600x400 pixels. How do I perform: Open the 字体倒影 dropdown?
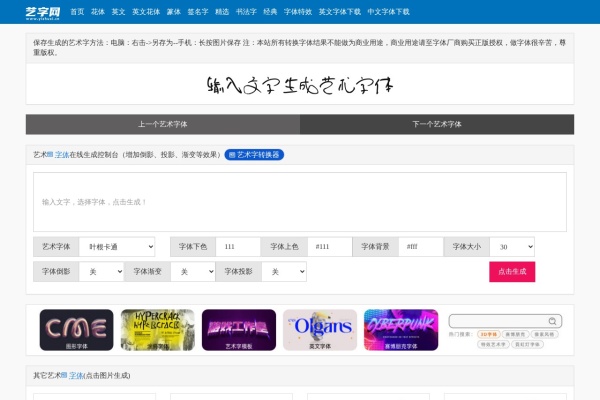[101, 272]
